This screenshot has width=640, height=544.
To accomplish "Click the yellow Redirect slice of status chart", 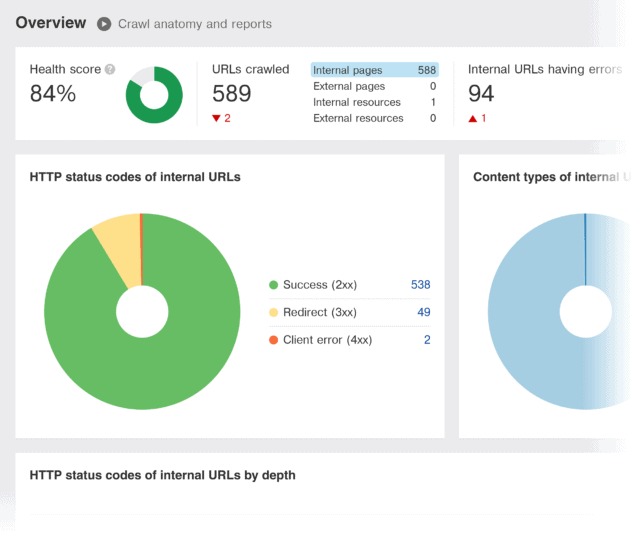I will click(x=122, y=249).
